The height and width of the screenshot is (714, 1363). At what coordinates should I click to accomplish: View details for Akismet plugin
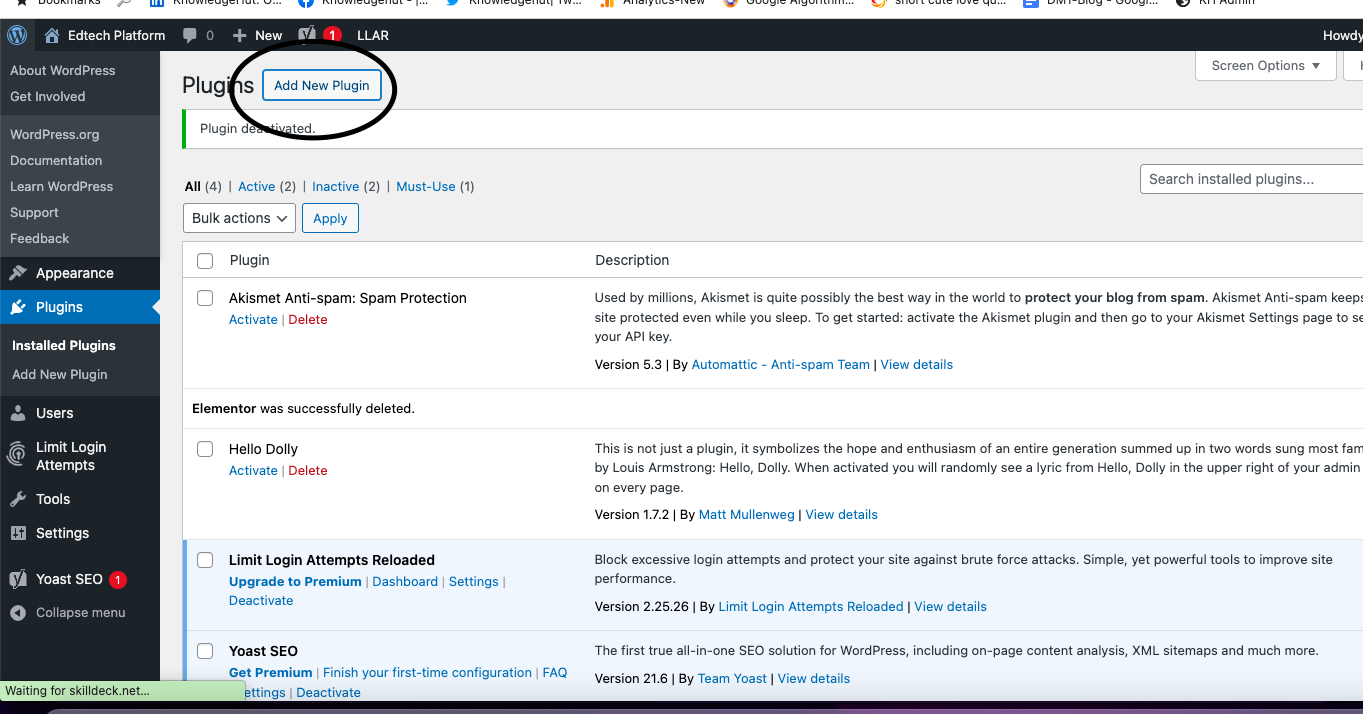(917, 365)
